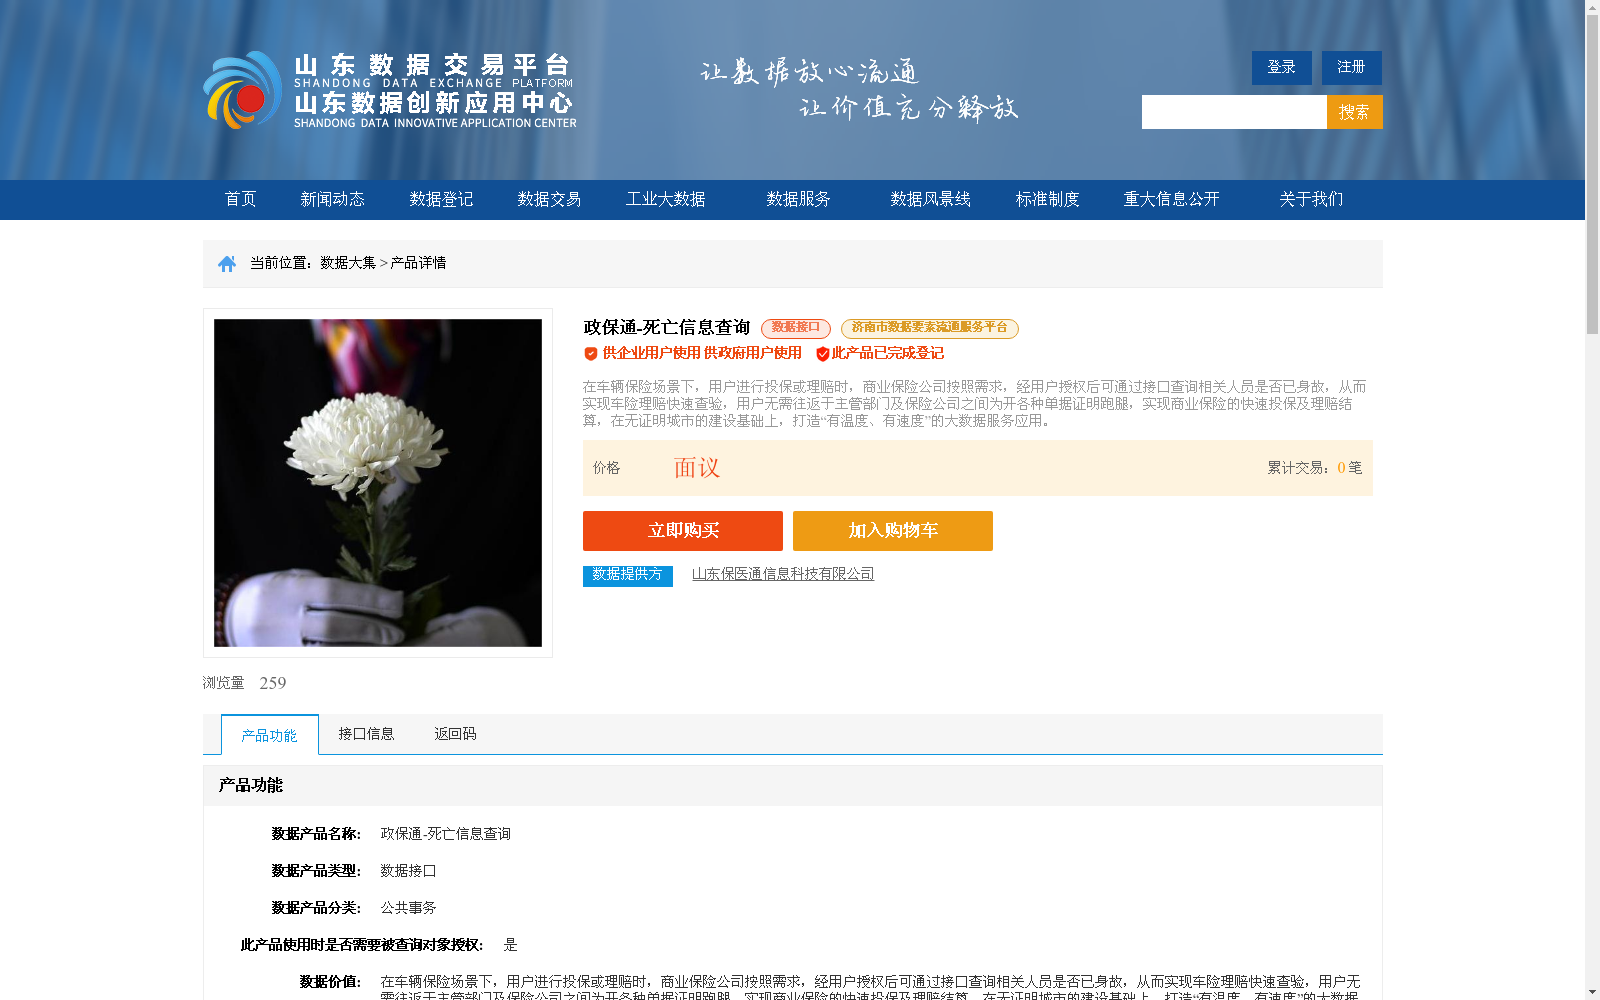The width and height of the screenshot is (1600, 1000).
Task: Click the 注册 button
Action: tap(1352, 68)
